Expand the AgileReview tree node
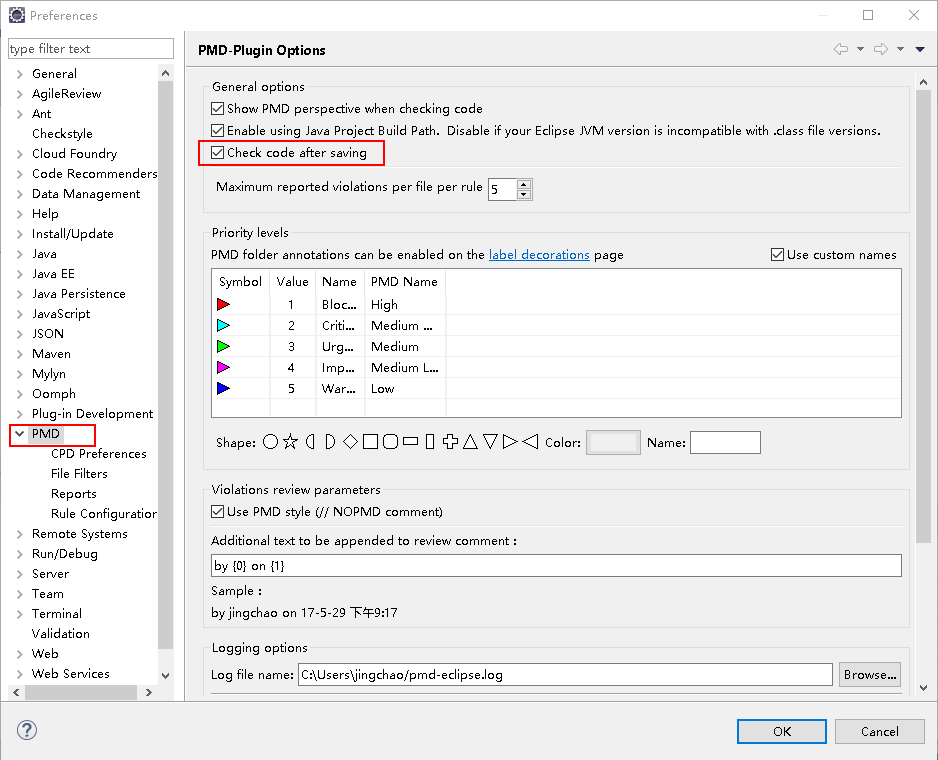938x760 pixels. click(x=20, y=94)
